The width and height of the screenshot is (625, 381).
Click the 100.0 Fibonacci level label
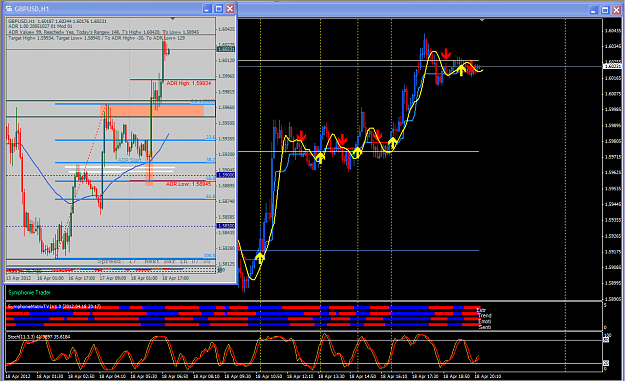point(209,256)
